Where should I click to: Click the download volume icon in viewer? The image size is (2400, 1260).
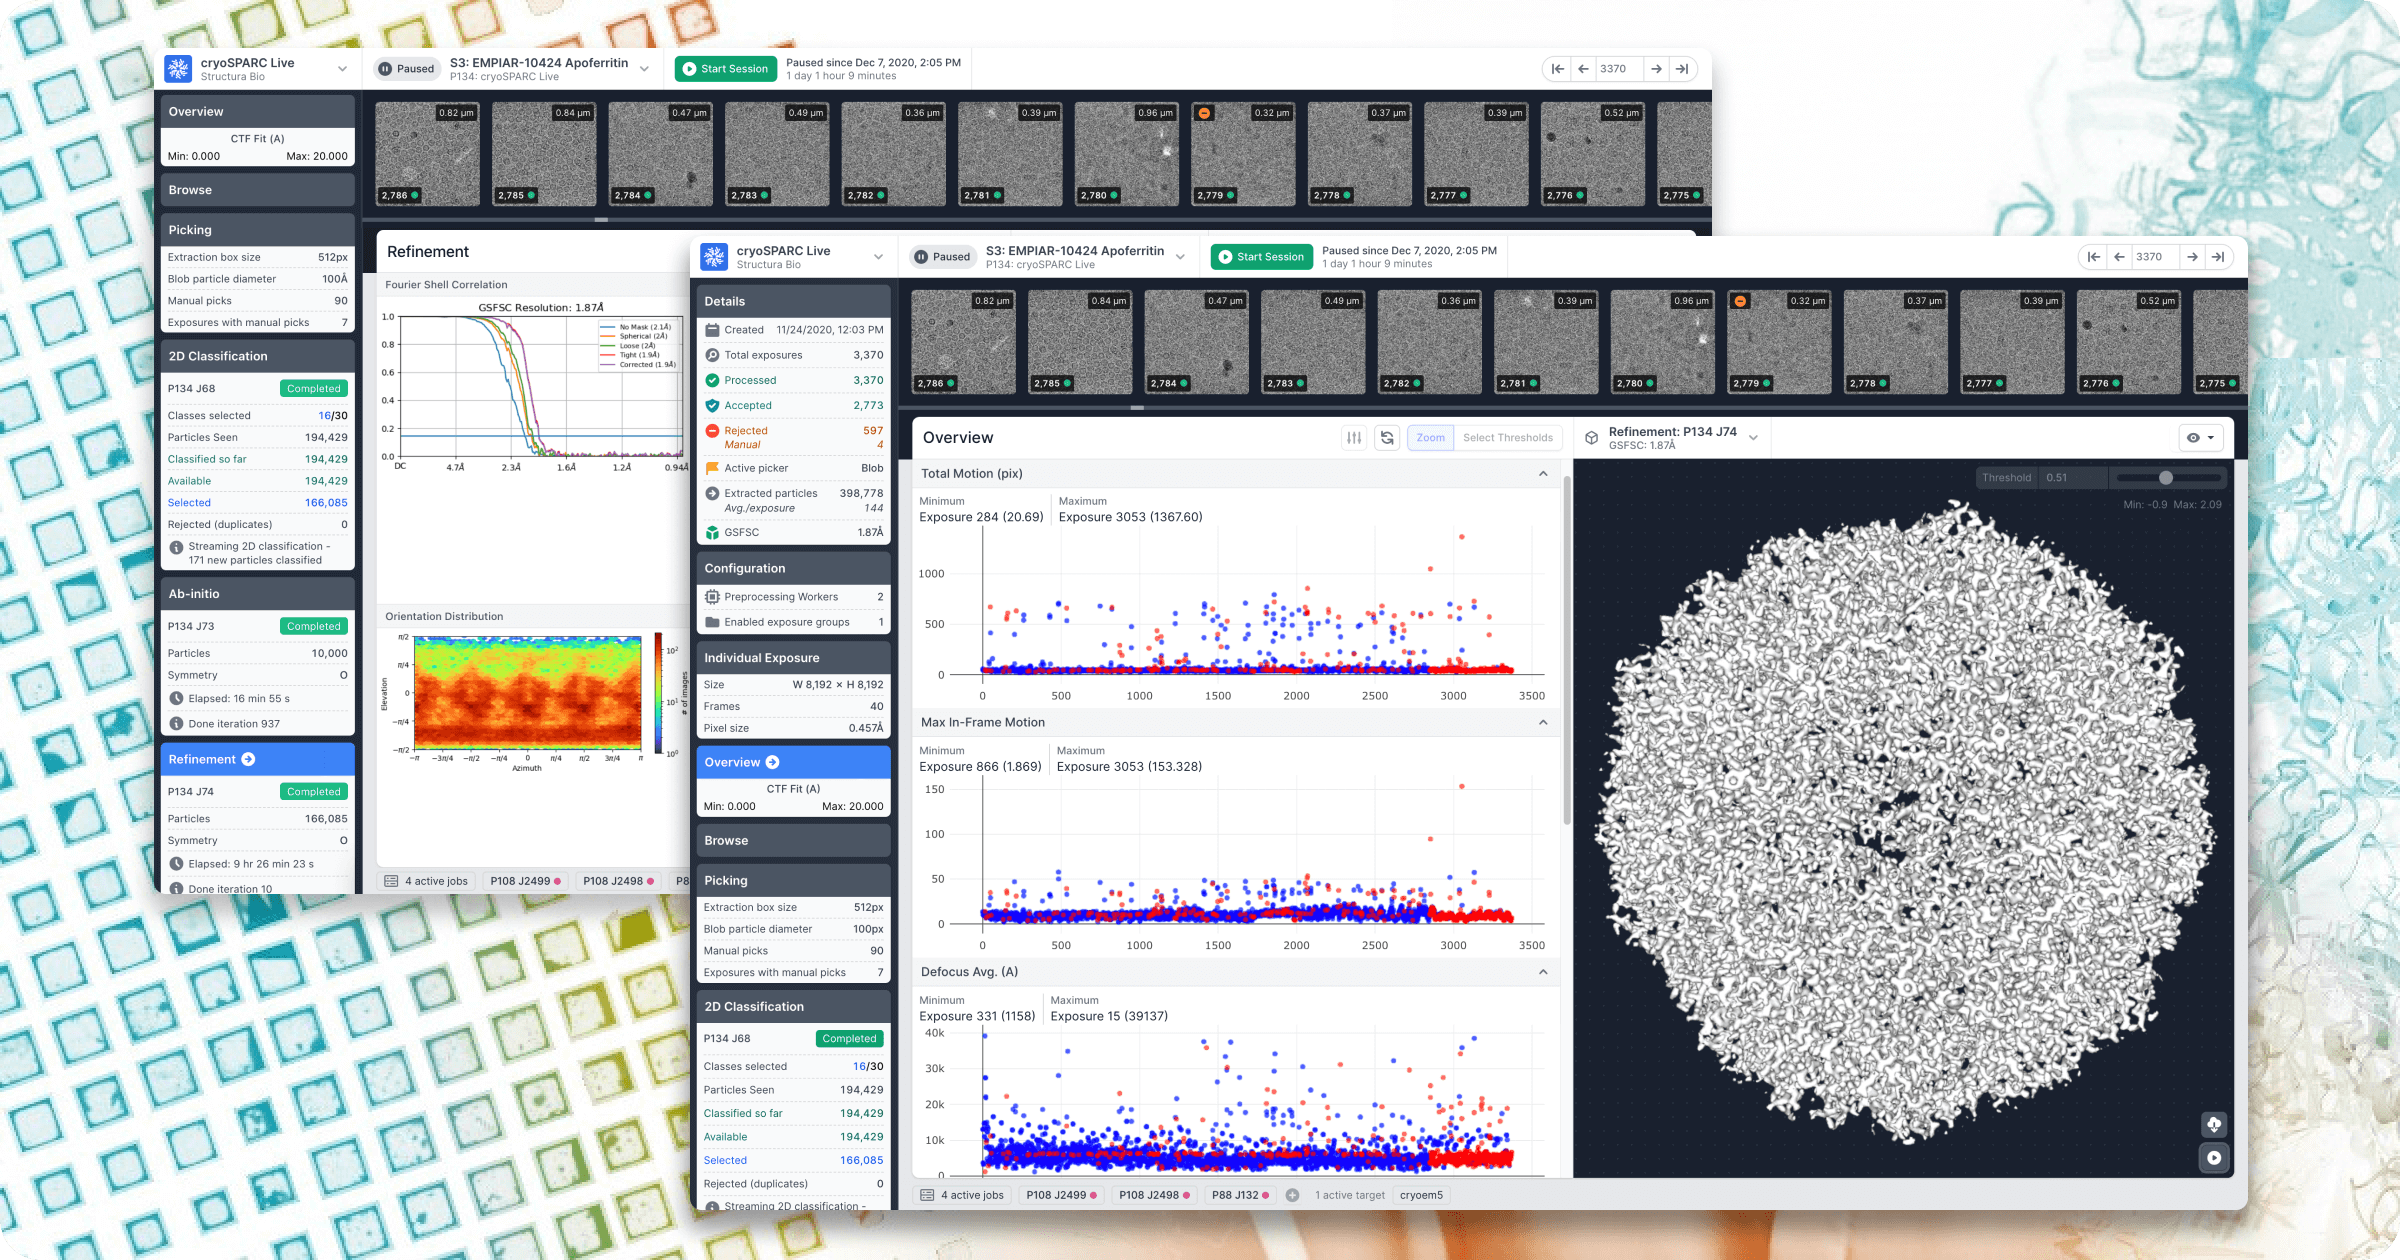[x=2214, y=1124]
